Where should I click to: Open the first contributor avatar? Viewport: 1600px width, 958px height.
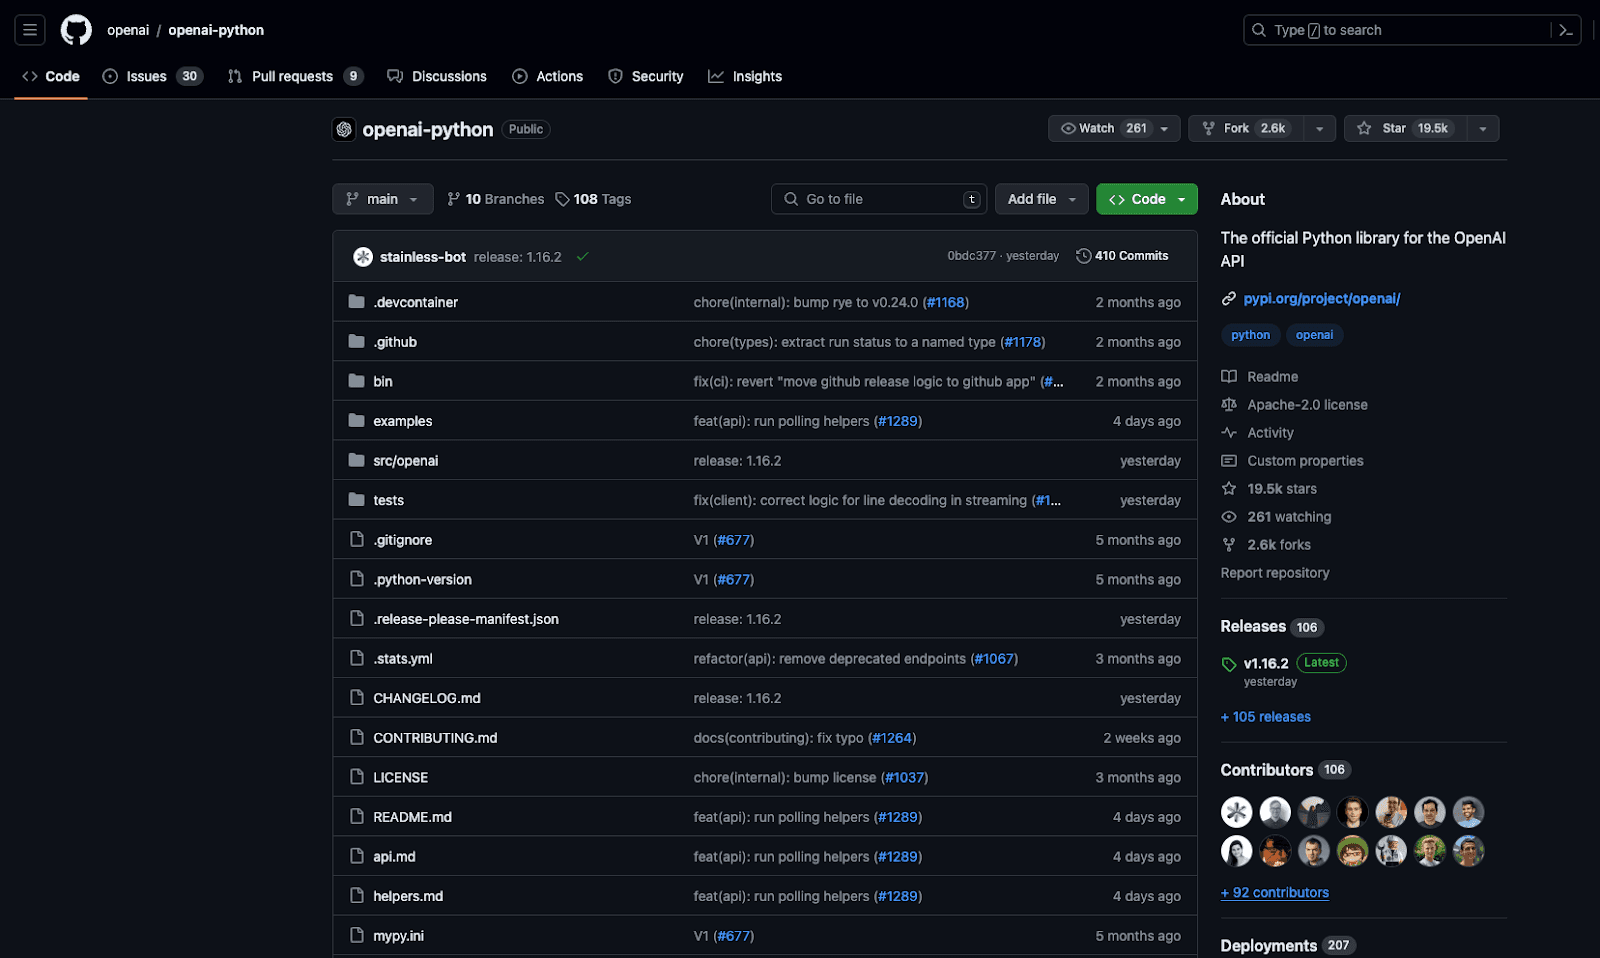[x=1236, y=812]
